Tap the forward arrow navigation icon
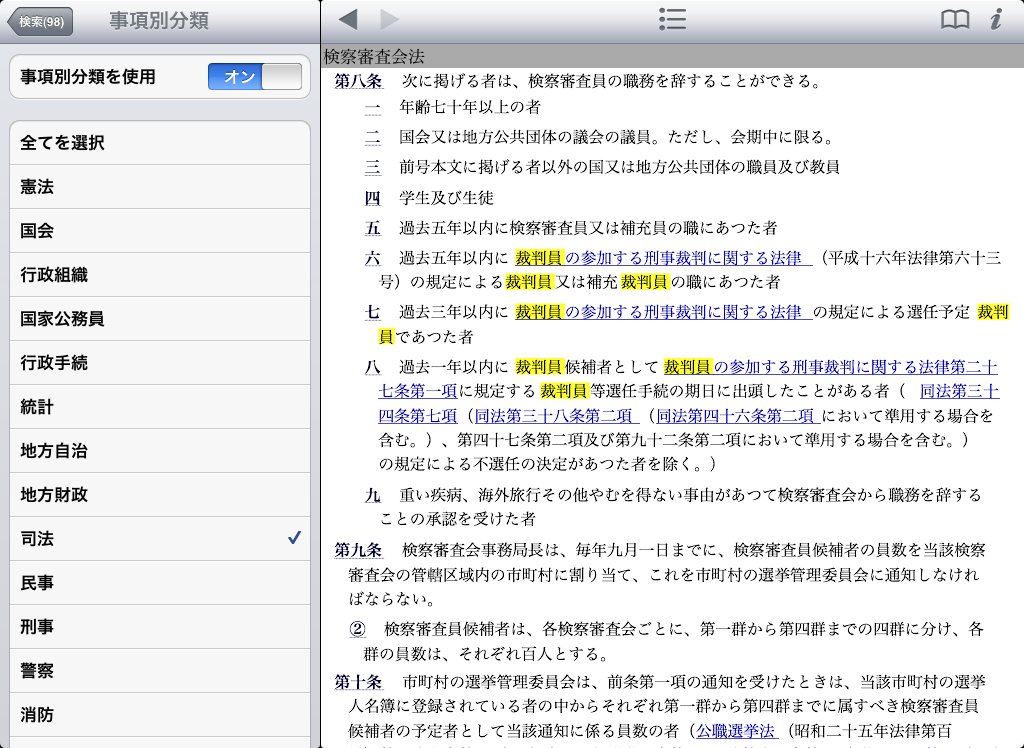 click(x=389, y=19)
